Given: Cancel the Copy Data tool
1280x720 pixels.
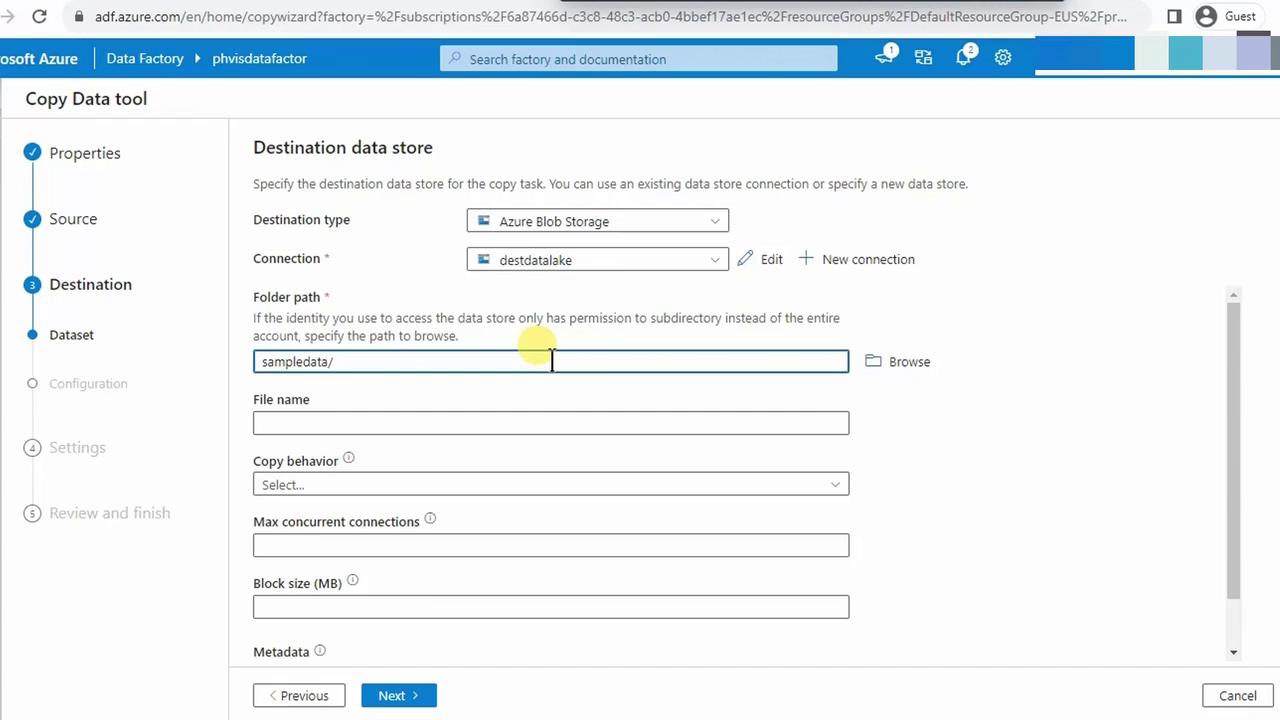Looking at the screenshot, I should 1237,696.
